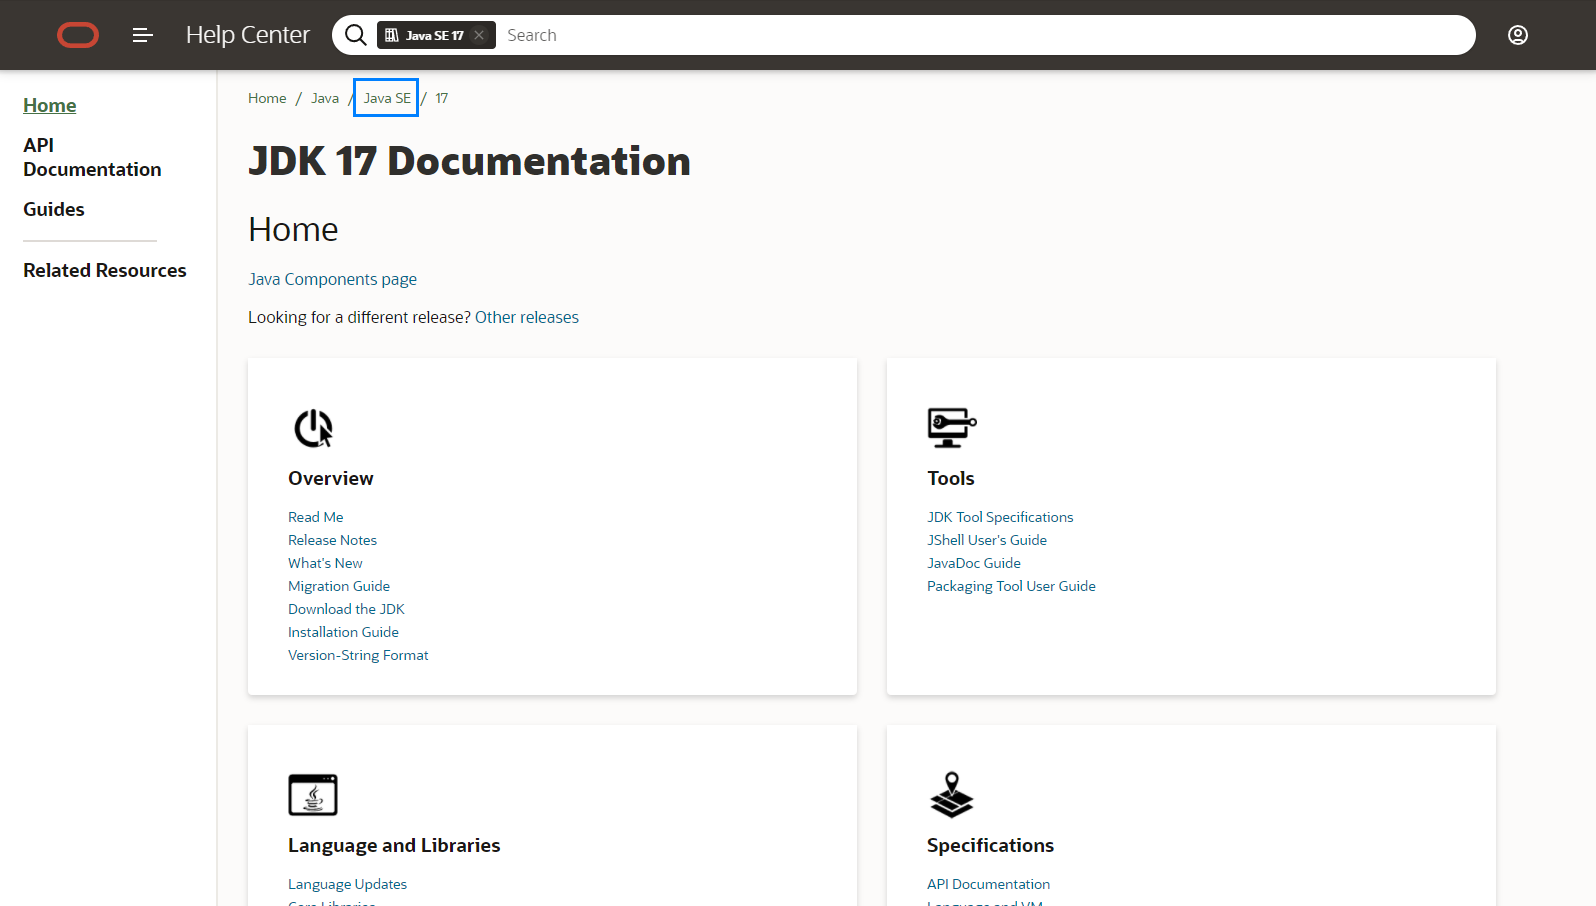Image resolution: width=1596 pixels, height=906 pixels.
Task: Open API Documentation link under Specifications
Action: 989,884
